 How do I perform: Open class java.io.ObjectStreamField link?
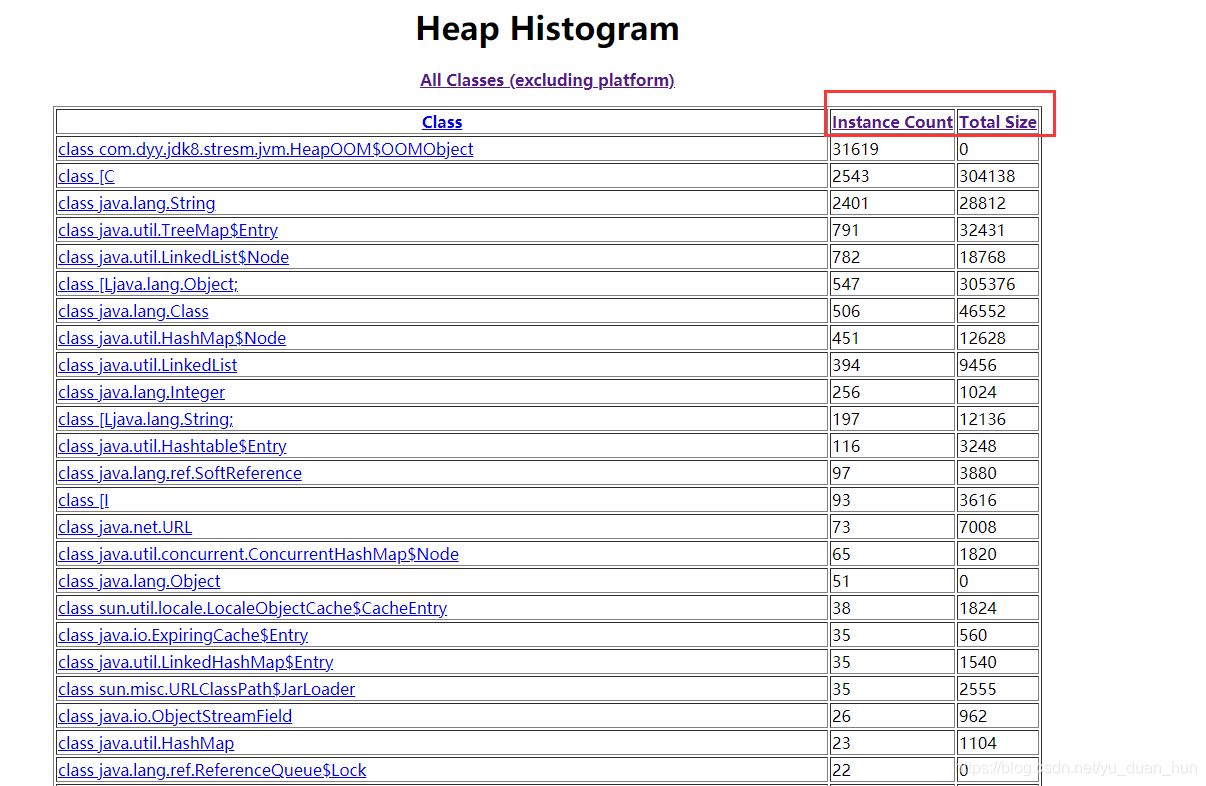pyautogui.click(x=175, y=716)
